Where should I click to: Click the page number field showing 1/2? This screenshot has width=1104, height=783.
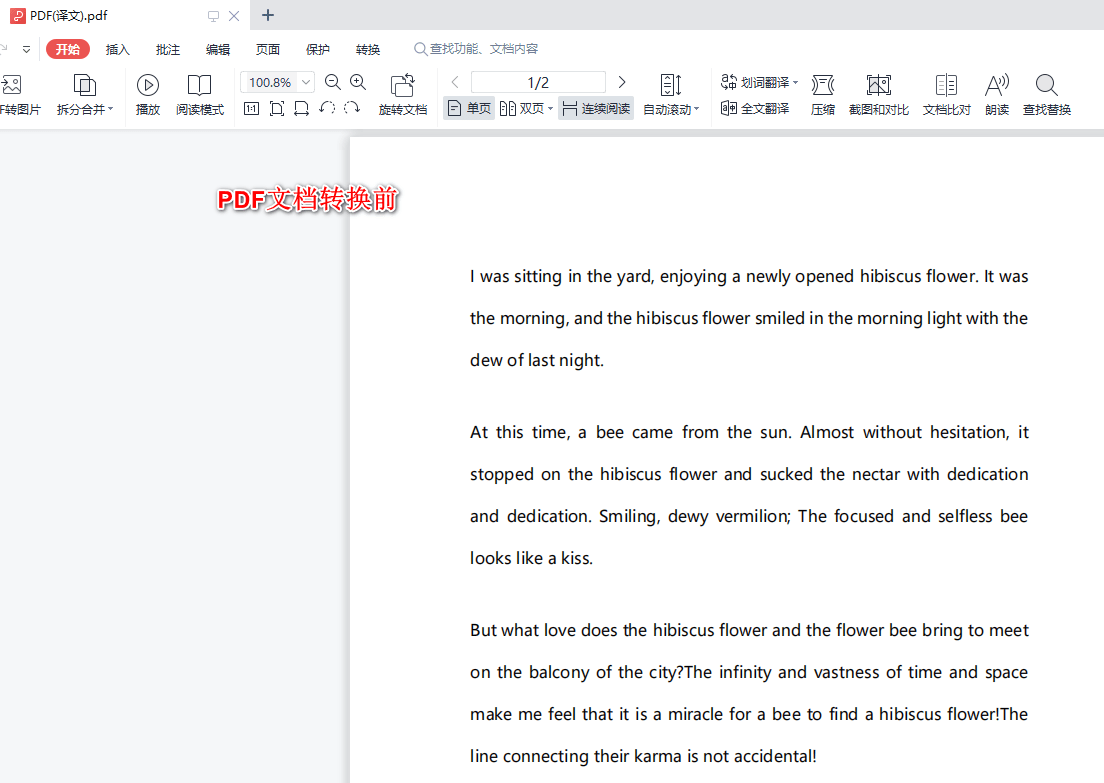(x=538, y=82)
